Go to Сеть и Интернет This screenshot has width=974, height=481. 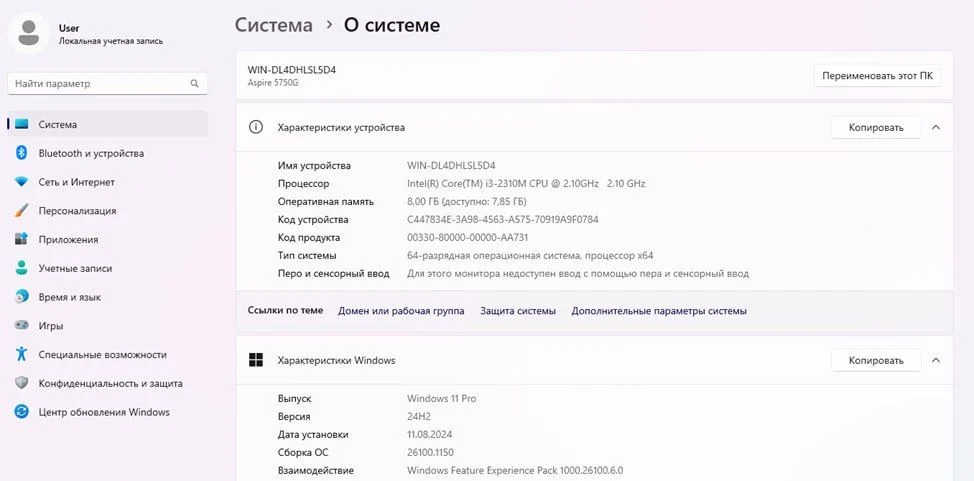pos(107,182)
